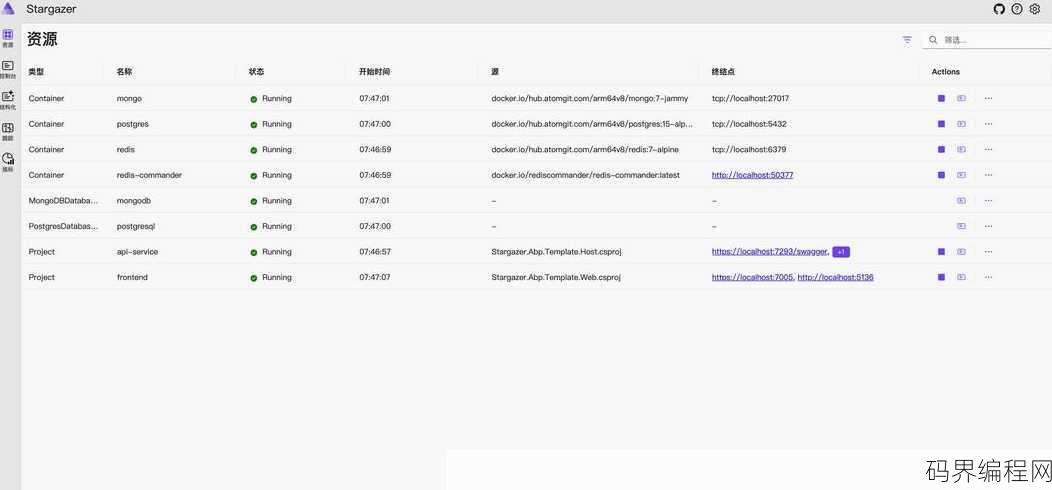Viewport: 1052px width, 490px height.
Task: Click the MongoDBDataba… type cell
Action: [63, 201]
